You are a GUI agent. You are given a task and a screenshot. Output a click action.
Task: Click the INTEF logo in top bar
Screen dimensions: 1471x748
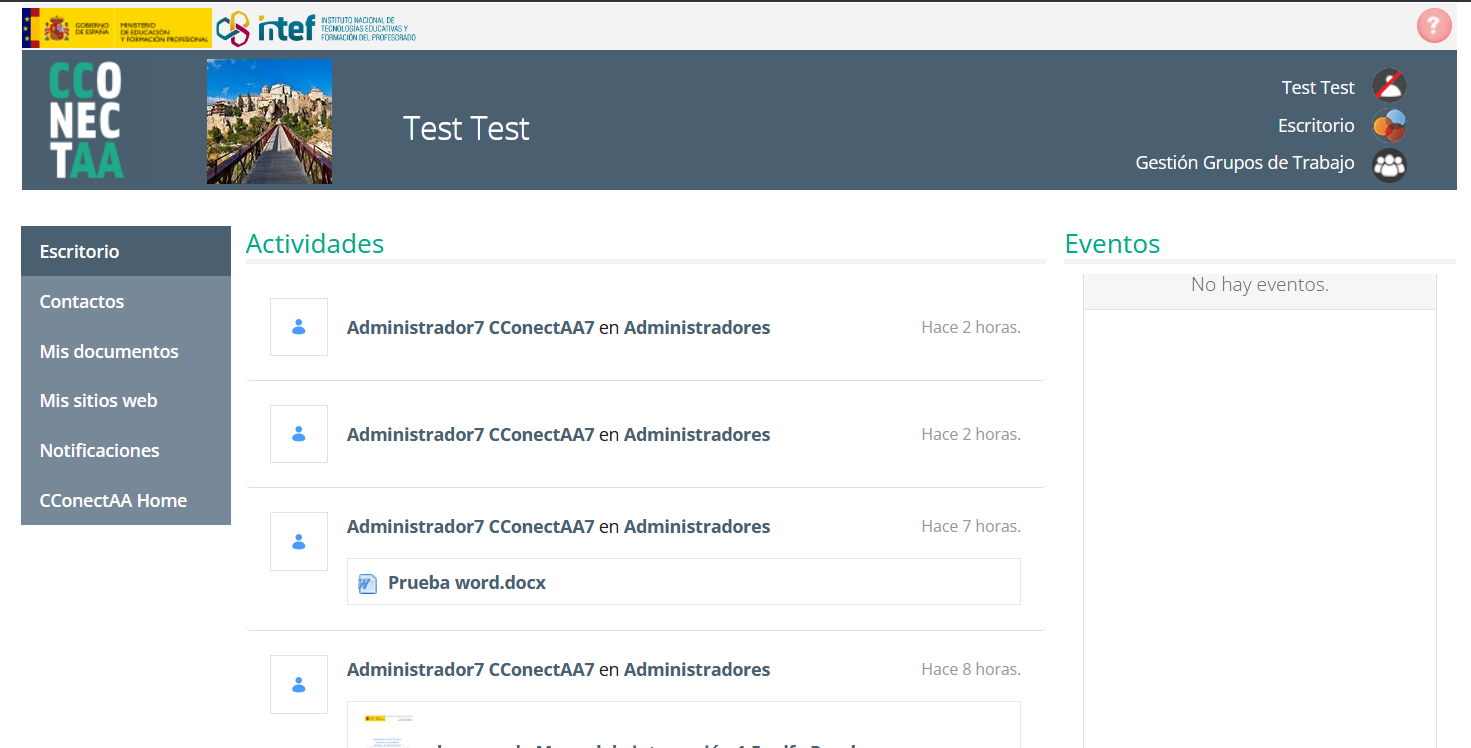316,28
